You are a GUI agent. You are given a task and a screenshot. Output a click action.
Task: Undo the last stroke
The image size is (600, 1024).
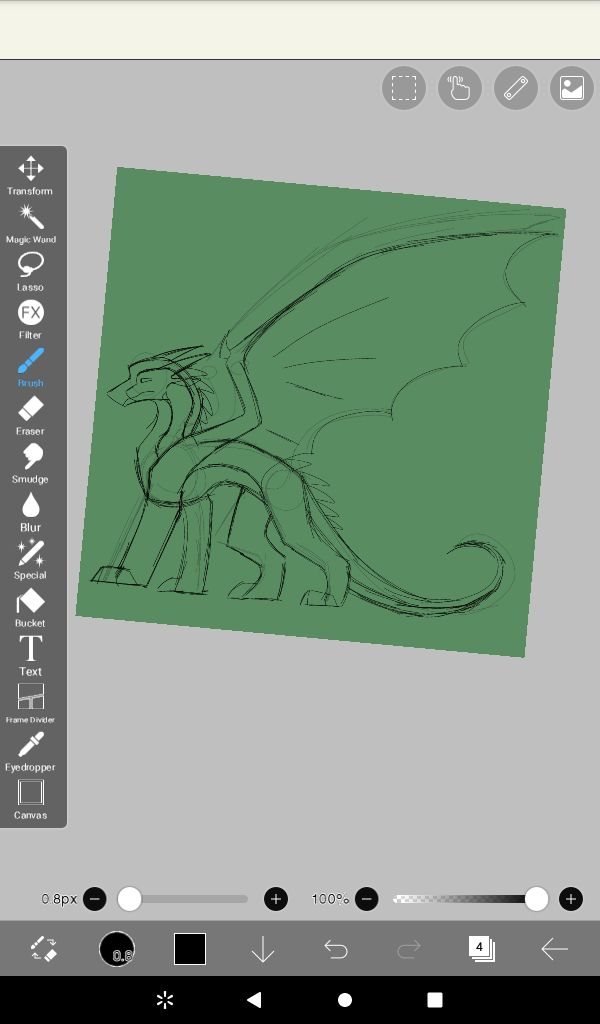click(x=336, y=949)
